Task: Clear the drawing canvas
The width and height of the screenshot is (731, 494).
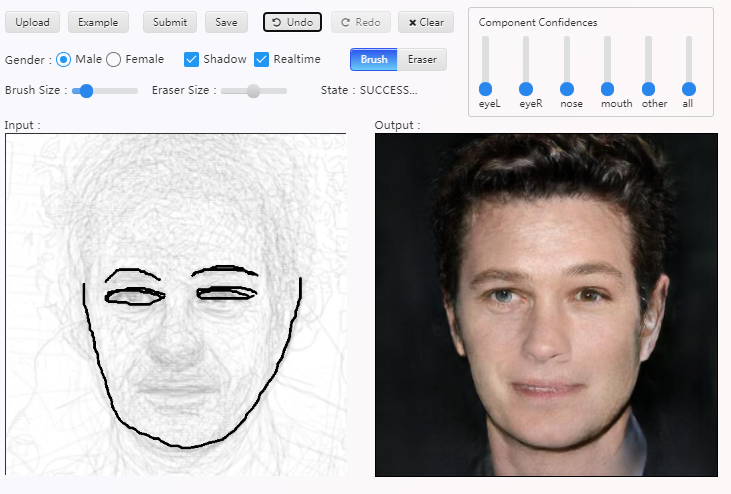Action: (426, 22)
